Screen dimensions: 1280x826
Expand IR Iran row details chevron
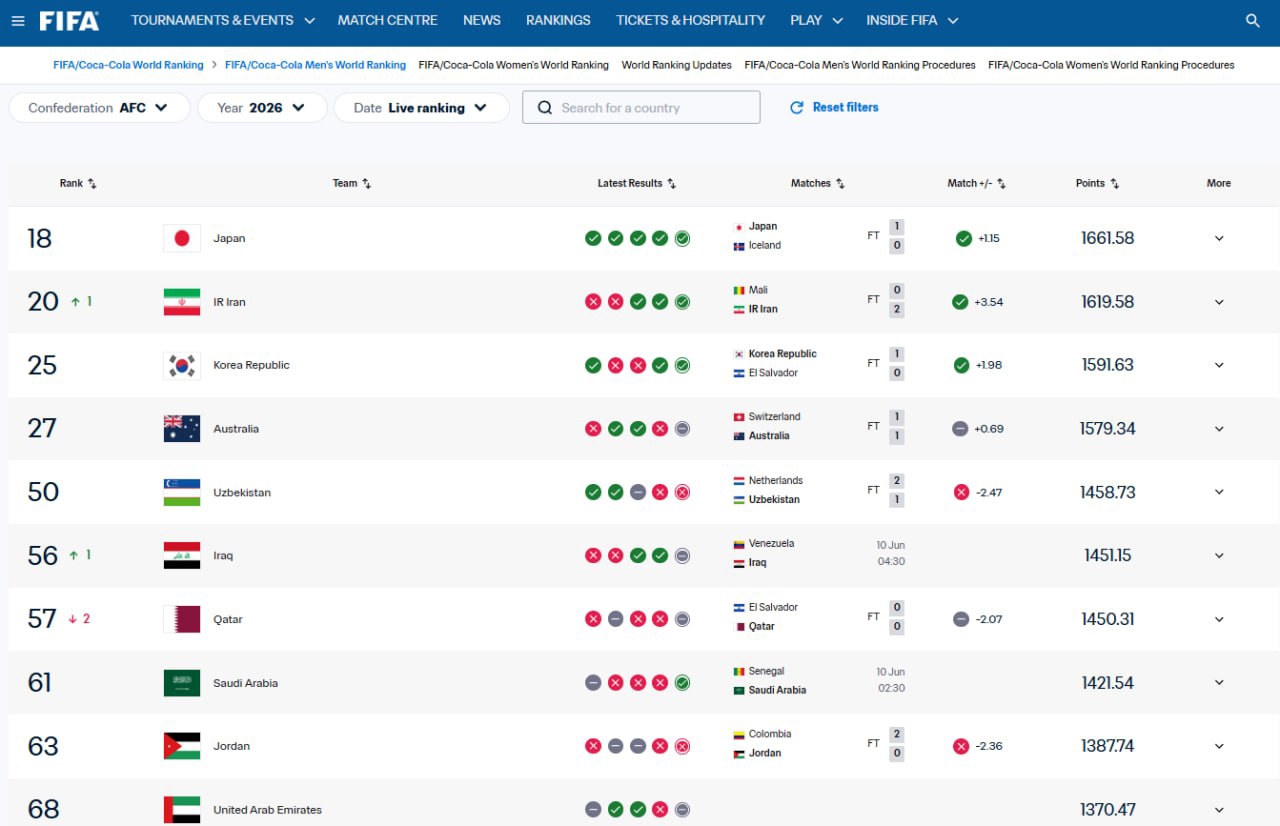click(1219, 302)
